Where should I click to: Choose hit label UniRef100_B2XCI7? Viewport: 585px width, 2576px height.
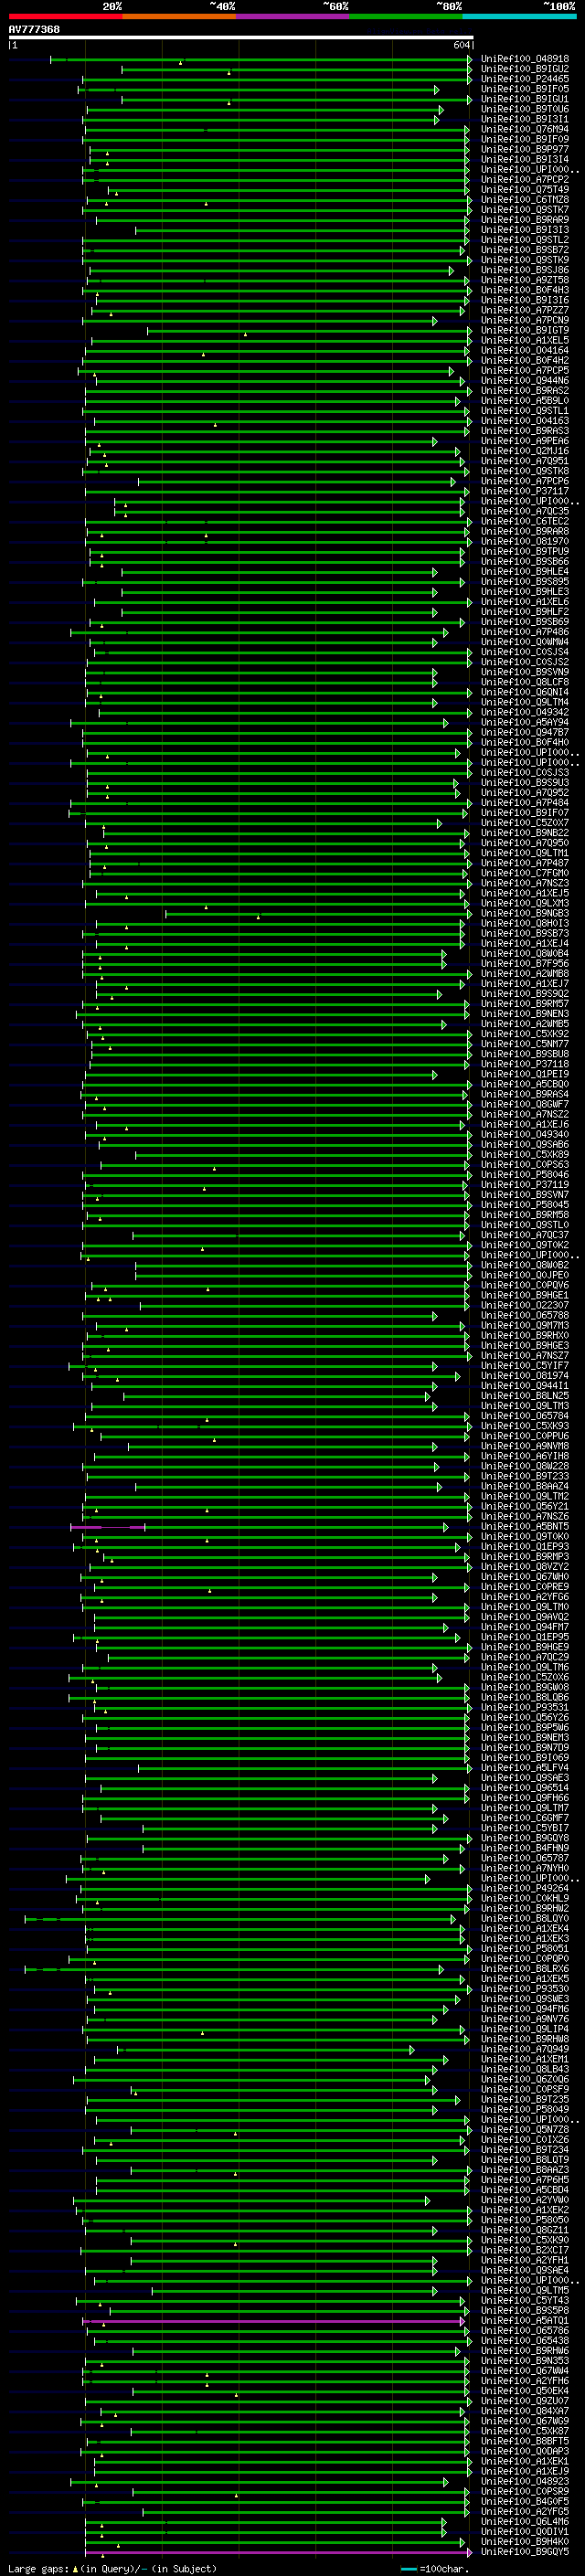point(525,2250)
